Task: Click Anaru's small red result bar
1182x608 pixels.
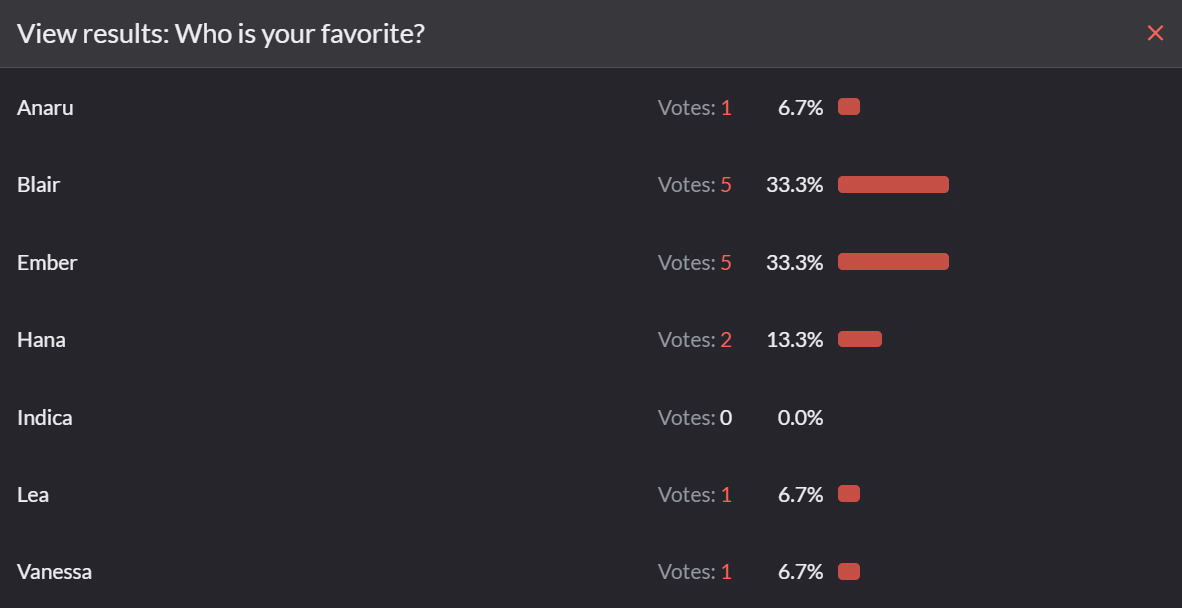Action: point(849,107)
